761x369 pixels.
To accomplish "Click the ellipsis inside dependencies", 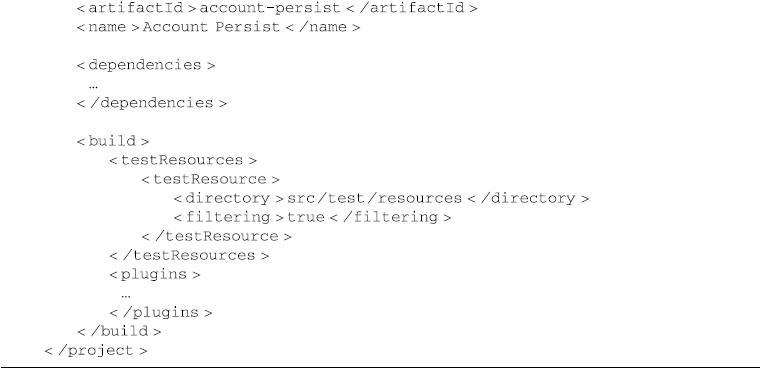I will coord(94,86).
